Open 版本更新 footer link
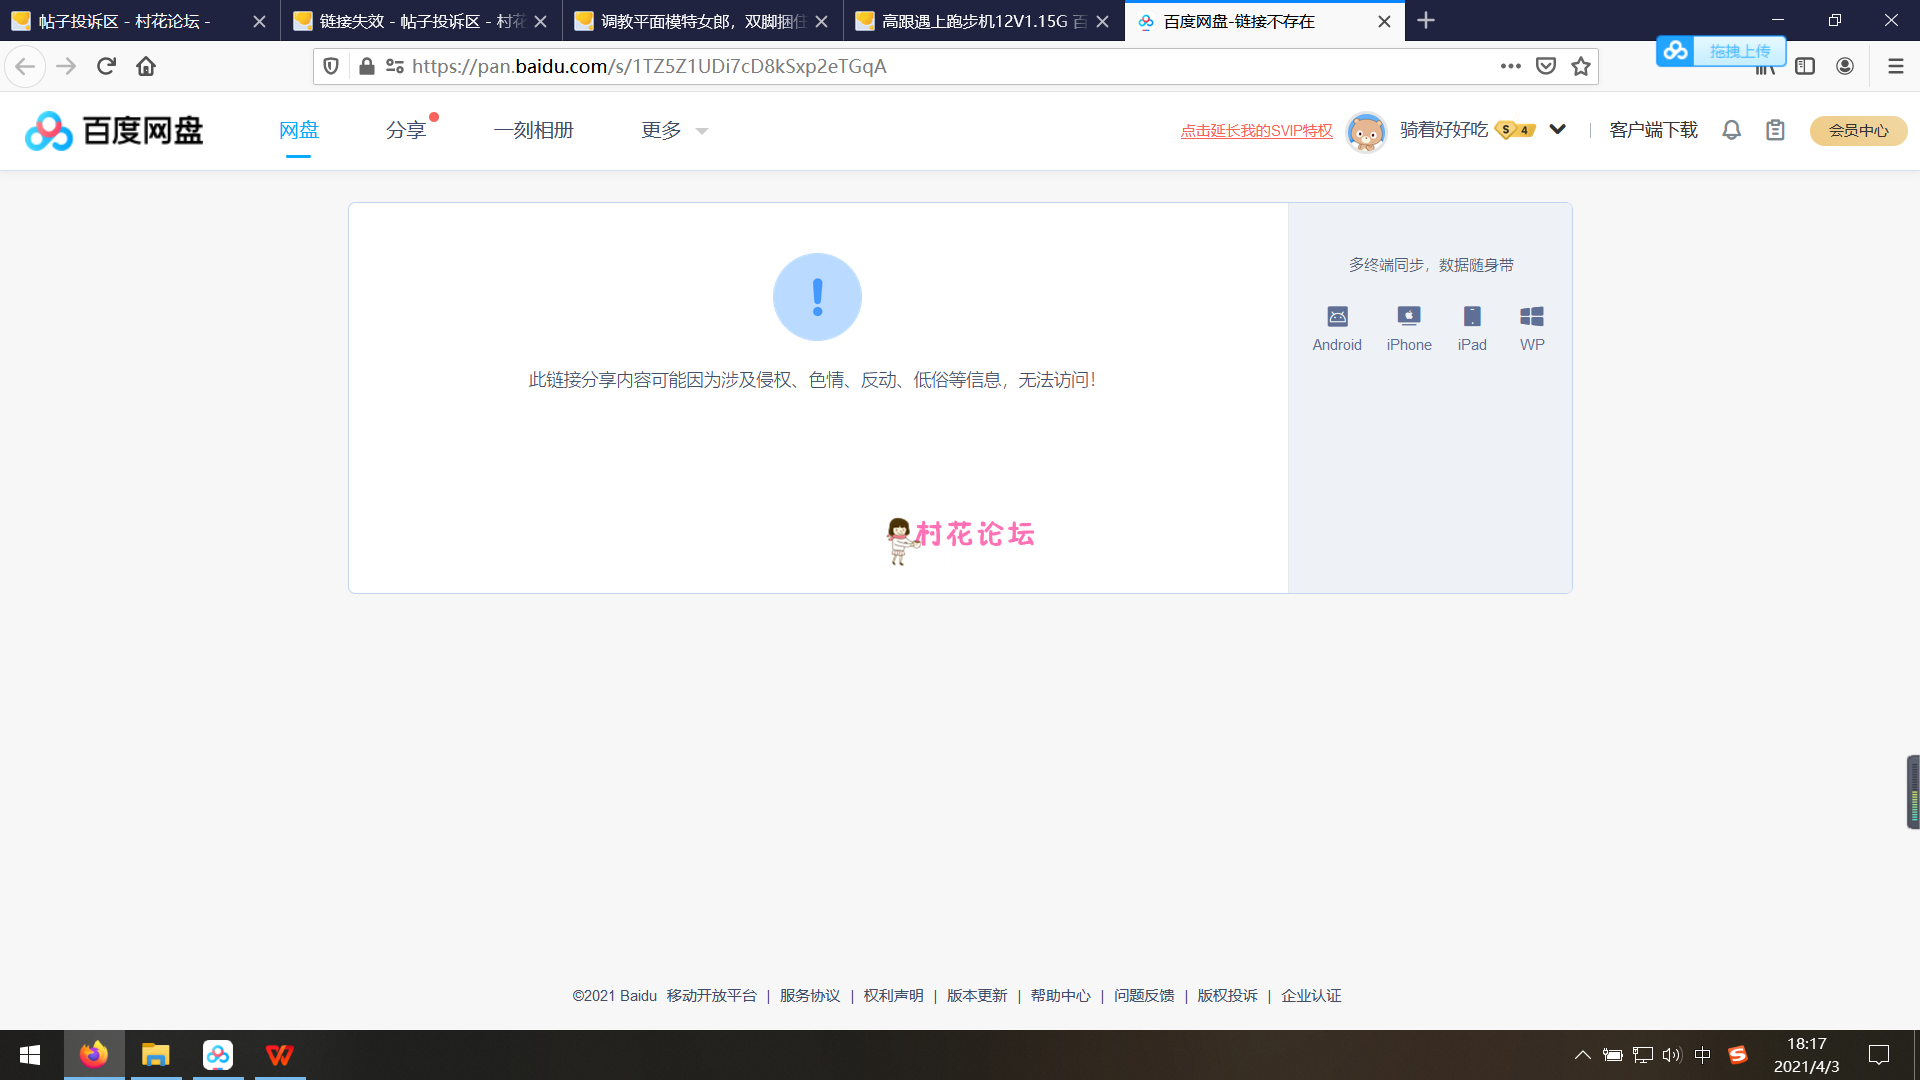Viewport: 1920px width, 1080px height. tap(977, 996)
